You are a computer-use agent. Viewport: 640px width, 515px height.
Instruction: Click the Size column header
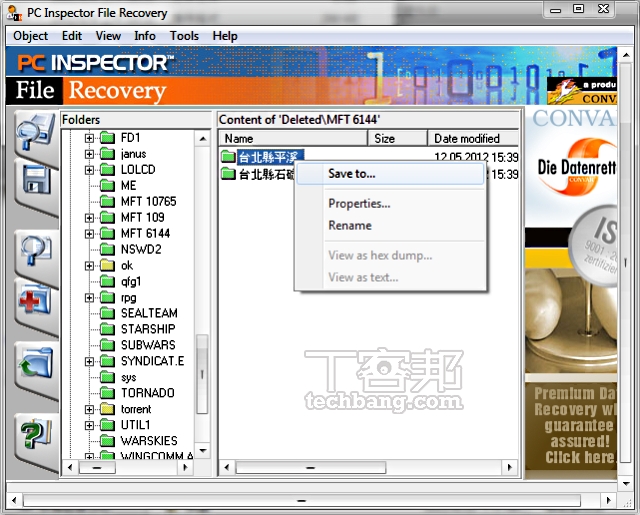385,138
